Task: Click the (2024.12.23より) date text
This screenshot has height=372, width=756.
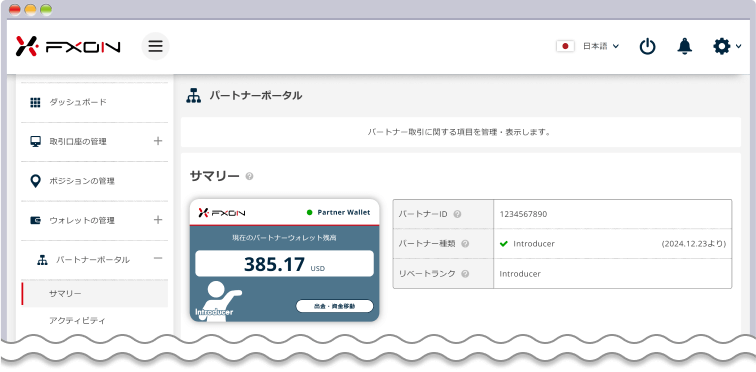Action: [694, 244]
